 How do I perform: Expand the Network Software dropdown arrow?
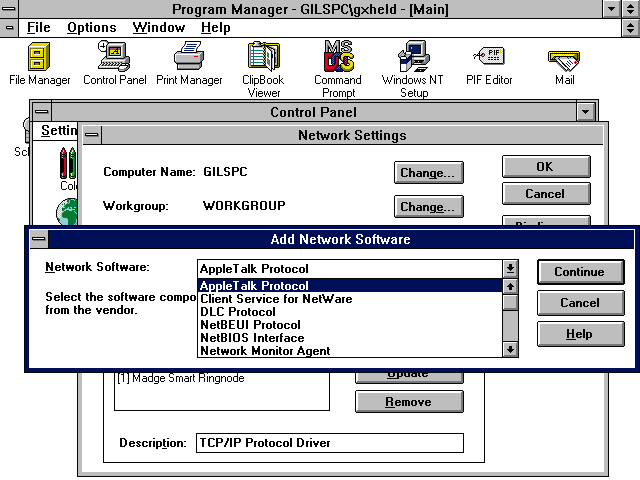(x=510, y=268)
